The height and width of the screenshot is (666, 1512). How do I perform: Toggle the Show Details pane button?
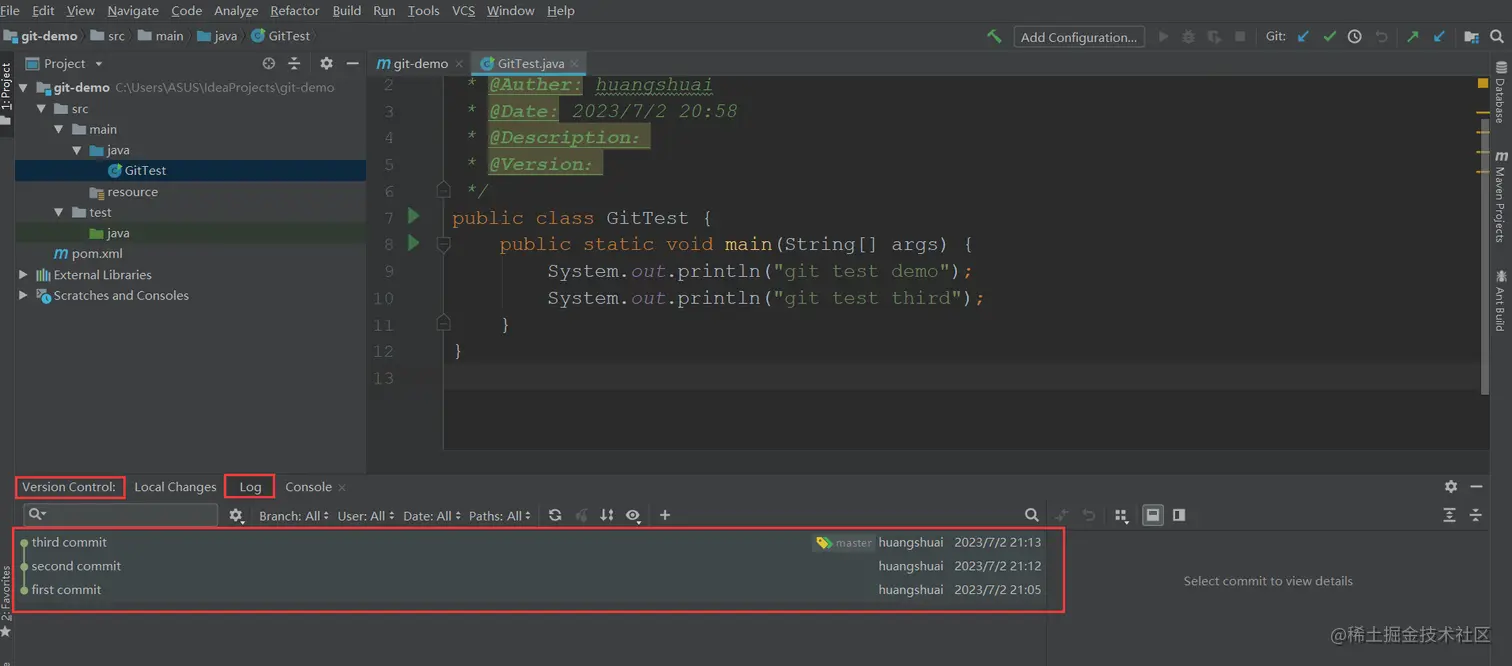click(1153, 515)
